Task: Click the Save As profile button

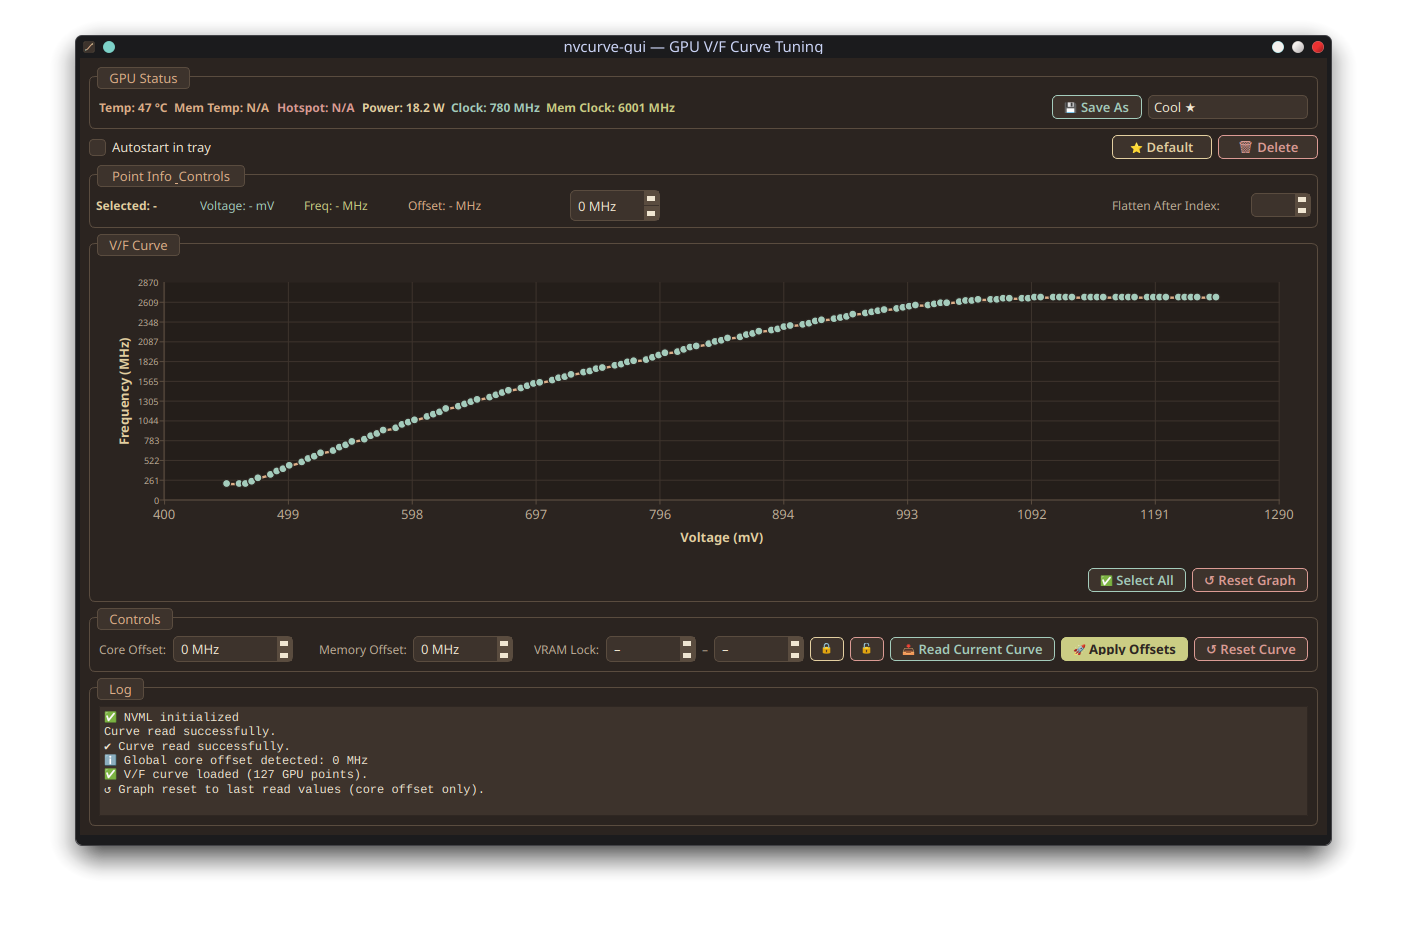Action: (x=1096, y=107)
